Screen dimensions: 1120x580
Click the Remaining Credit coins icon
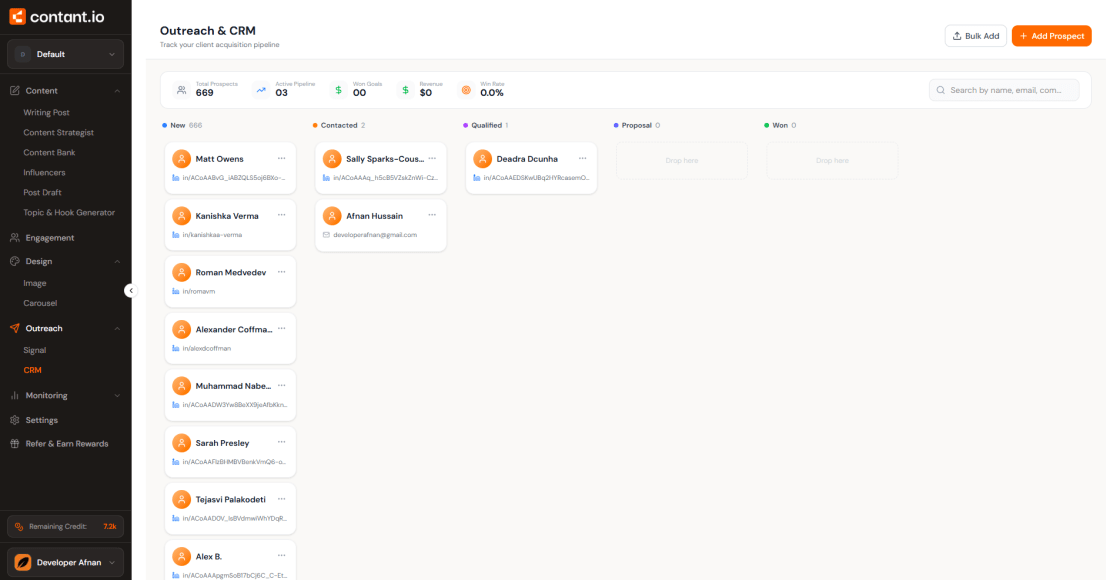19,526
